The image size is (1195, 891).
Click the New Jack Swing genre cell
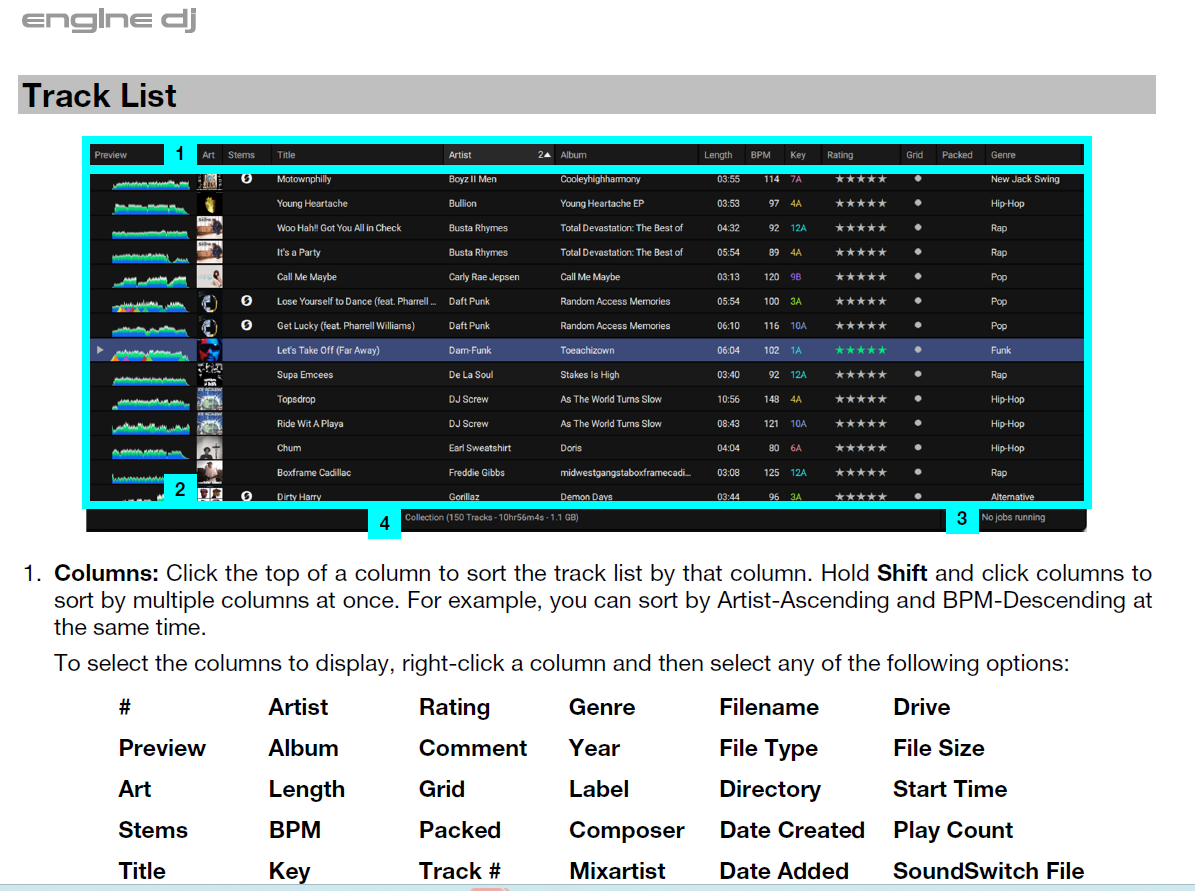pos(1025,179)
